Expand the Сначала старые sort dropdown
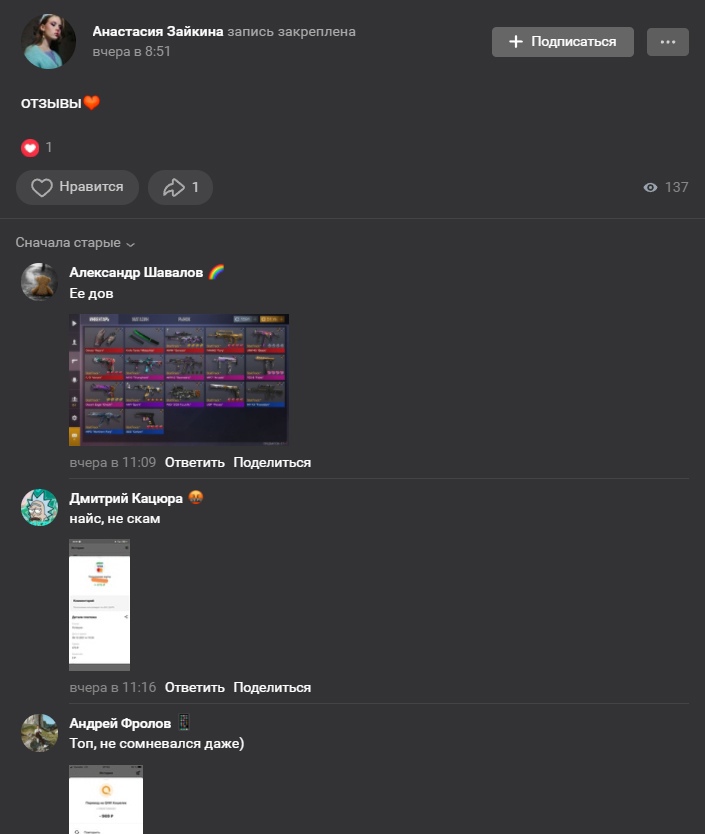The image size is (705, 834). click(x=75, y=243)
